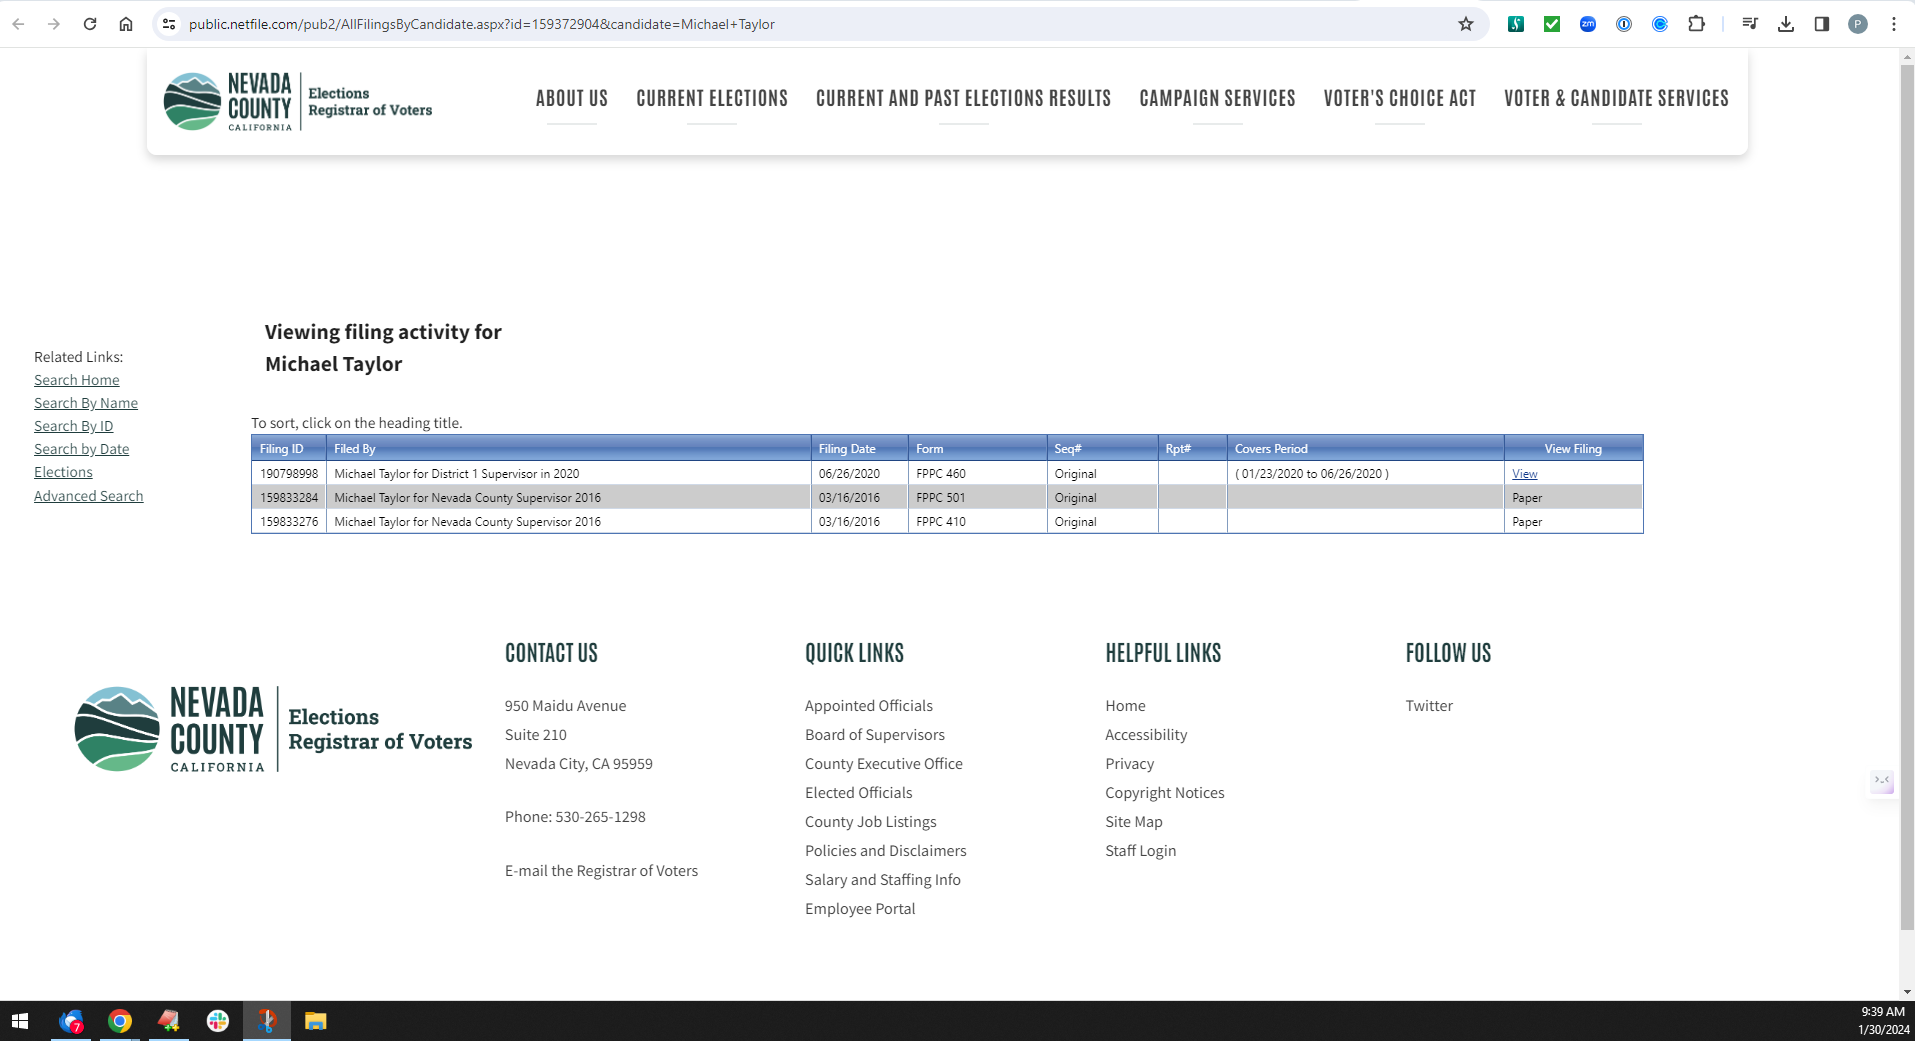Sort table by Filing Date column header
The height and width of the screenshot is (1041, 1915).
846,449
